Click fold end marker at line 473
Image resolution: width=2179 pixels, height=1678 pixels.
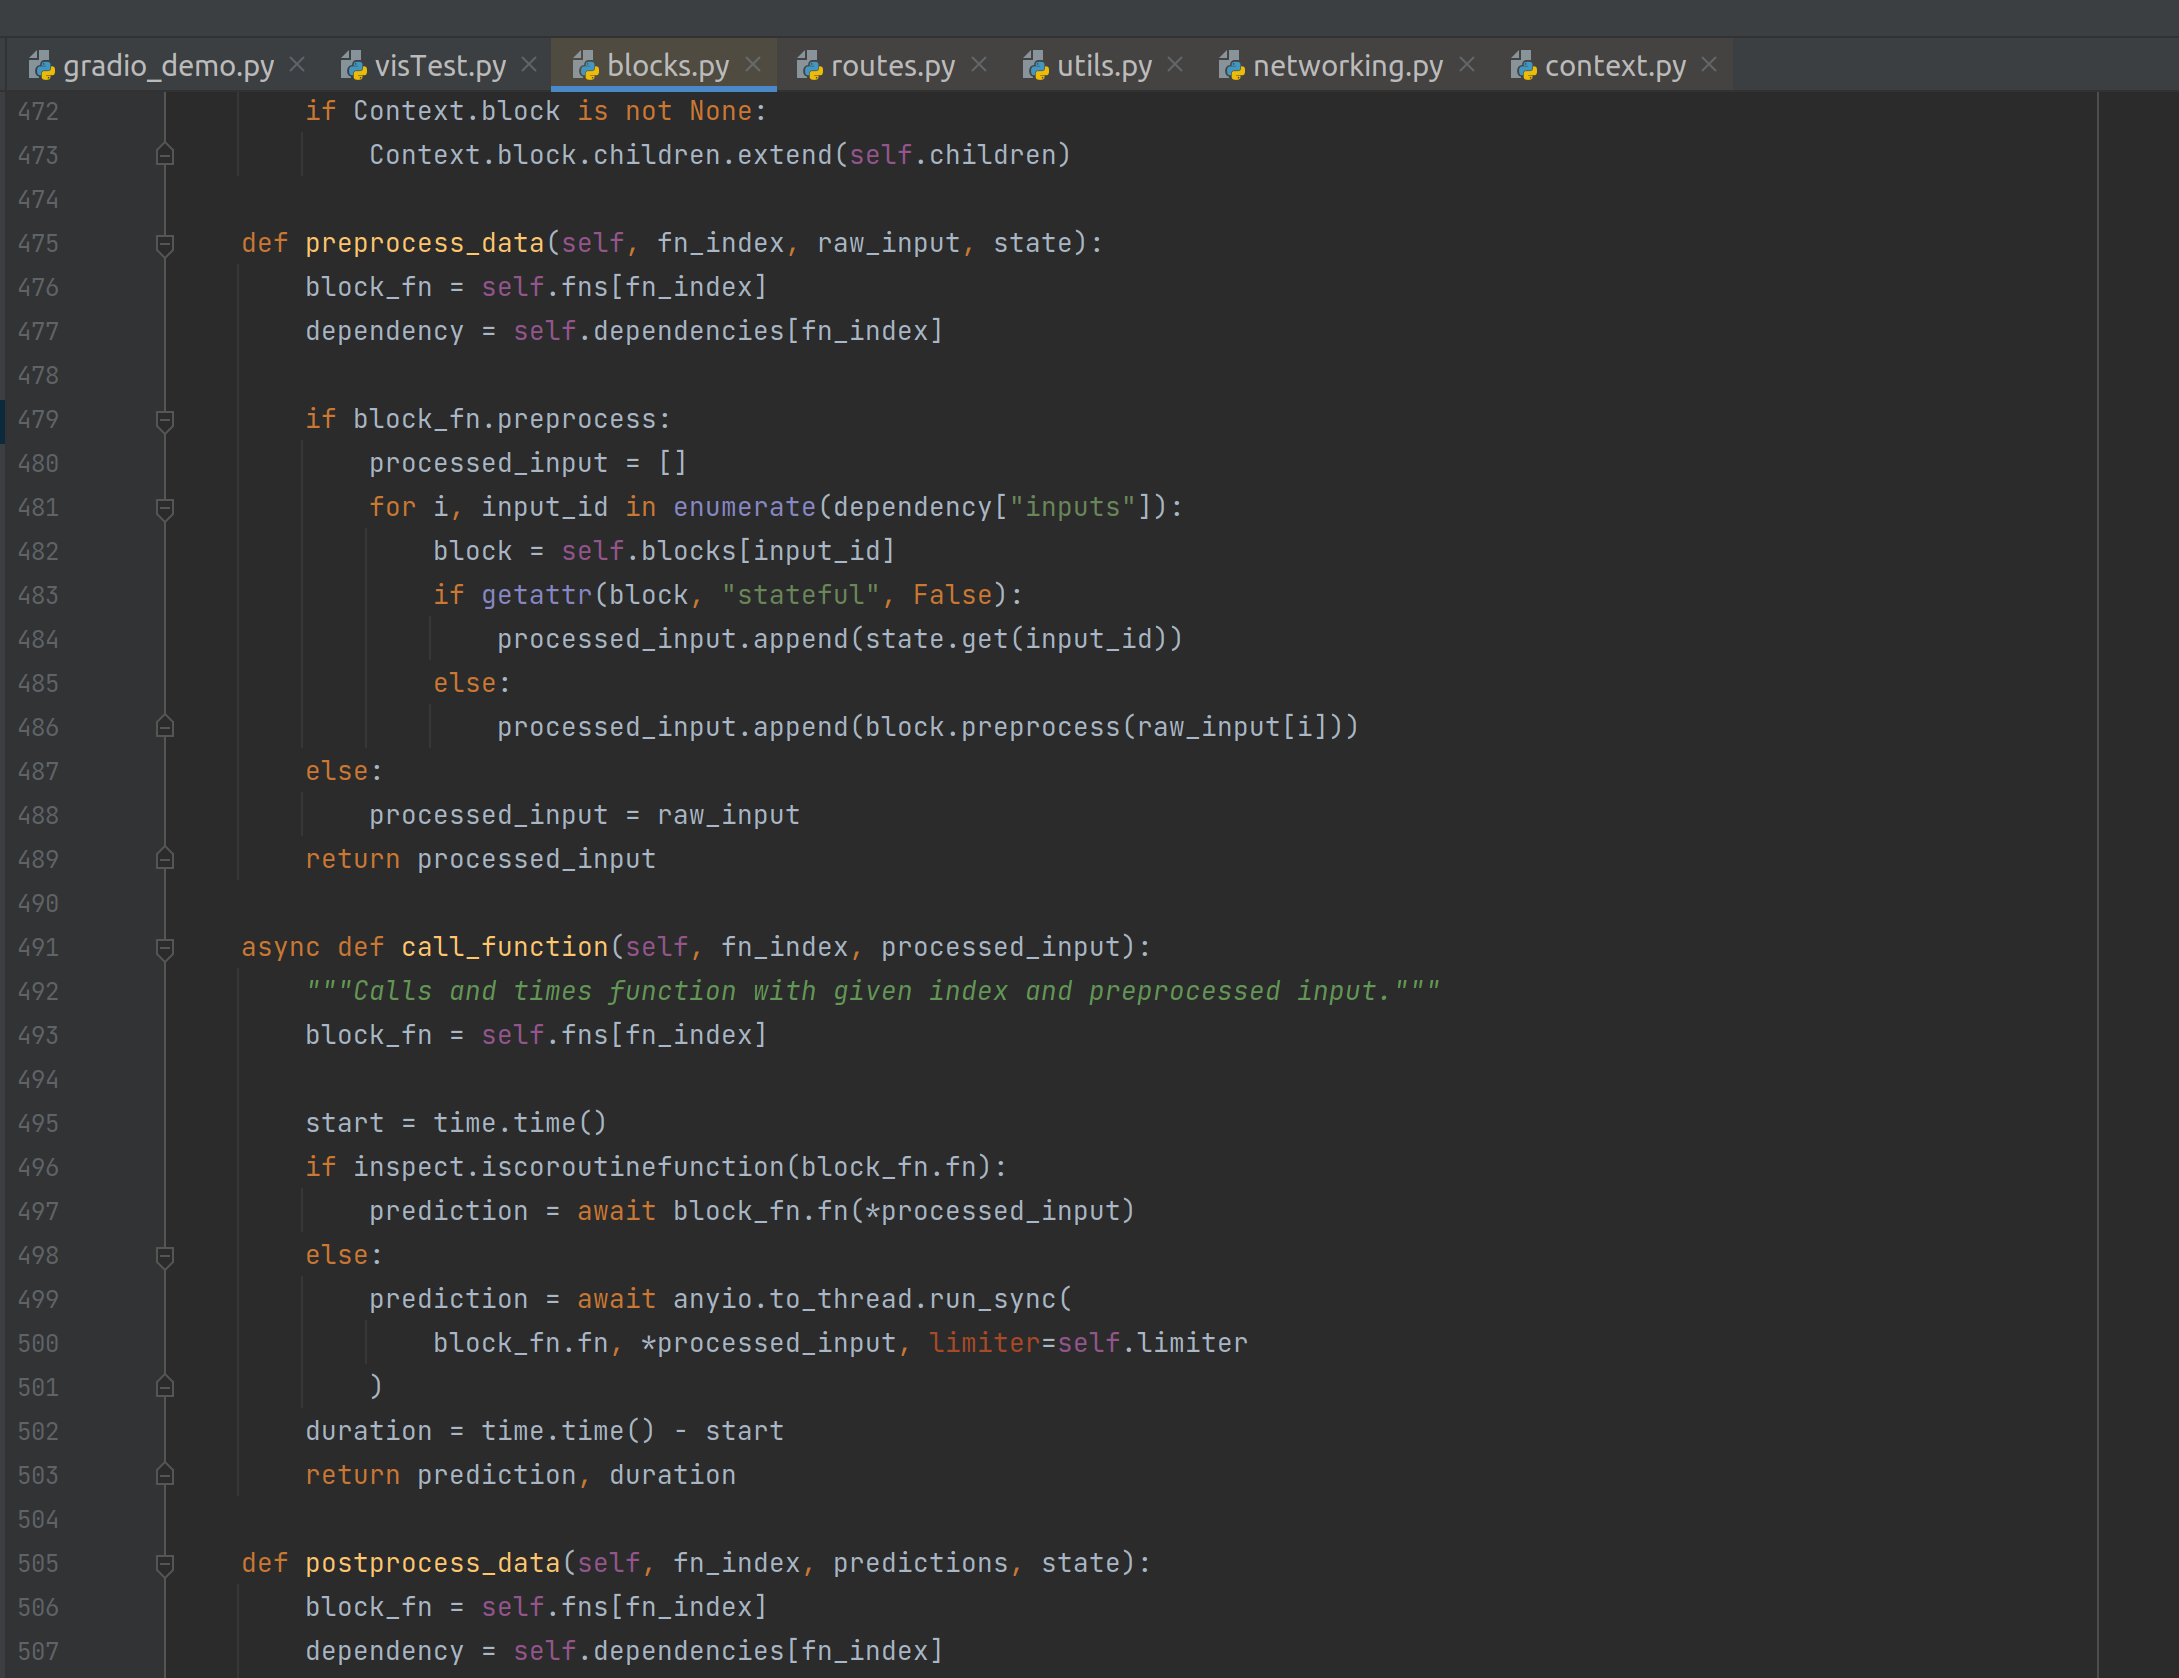click(x=165, y=155)
